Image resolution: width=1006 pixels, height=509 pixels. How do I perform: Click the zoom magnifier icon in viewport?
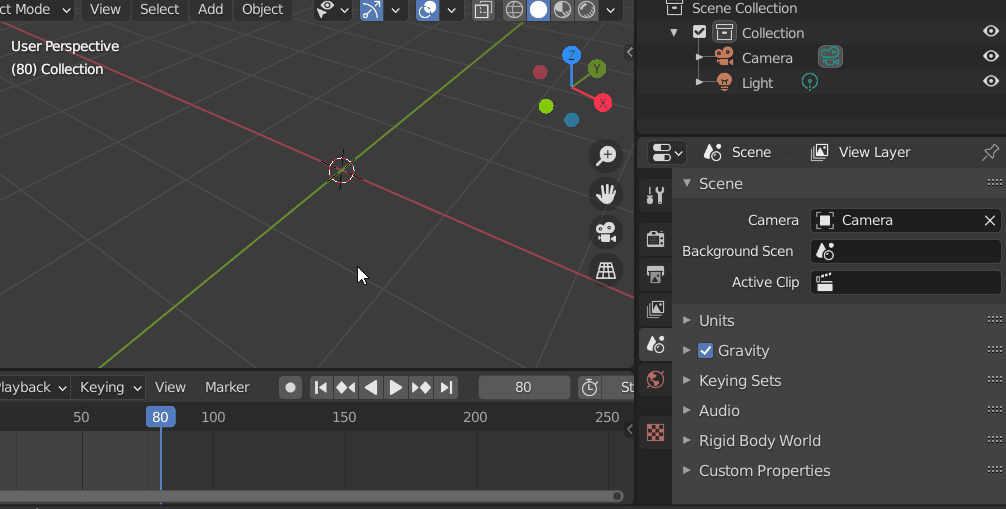pos(606,155)
